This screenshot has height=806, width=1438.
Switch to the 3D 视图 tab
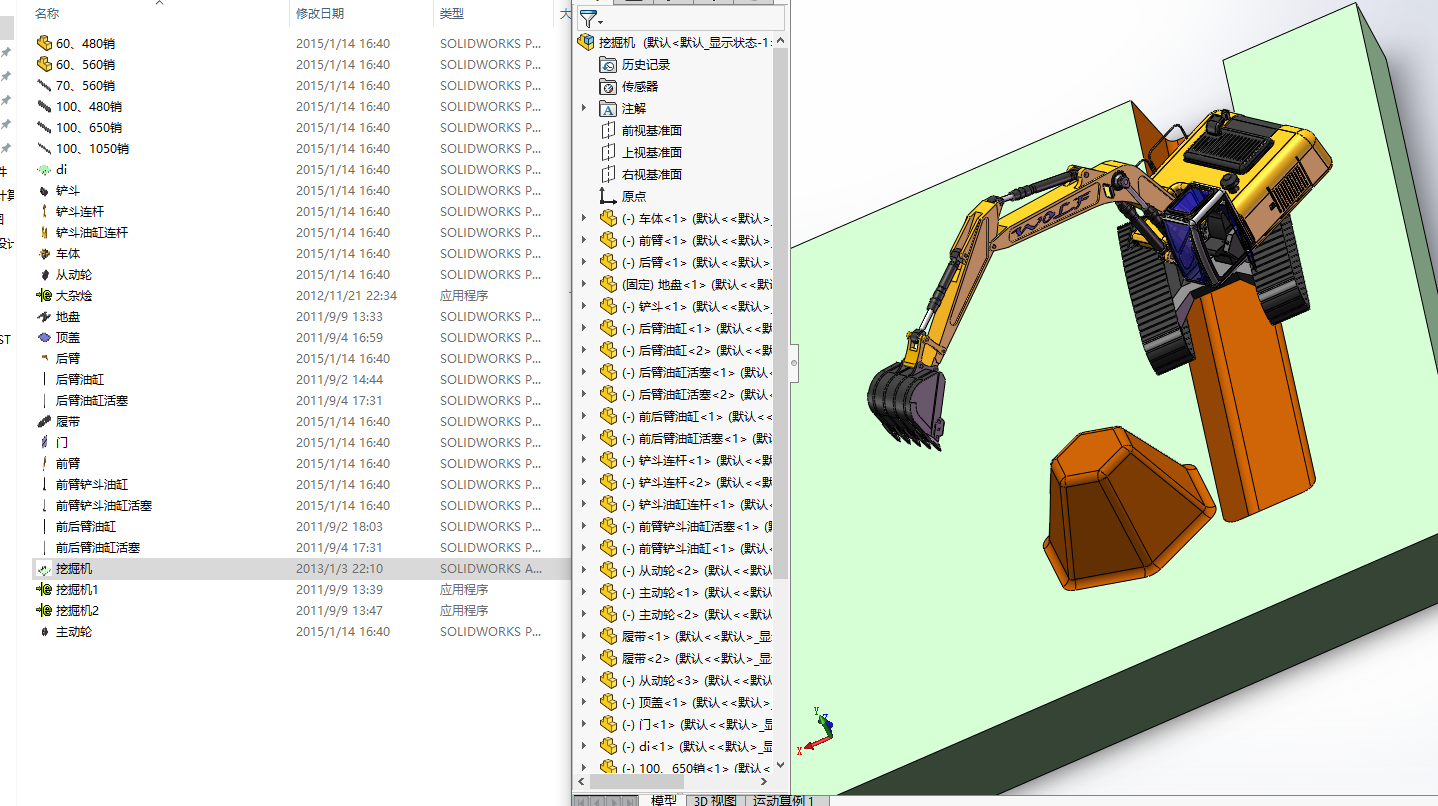click(x=715, y=800)
